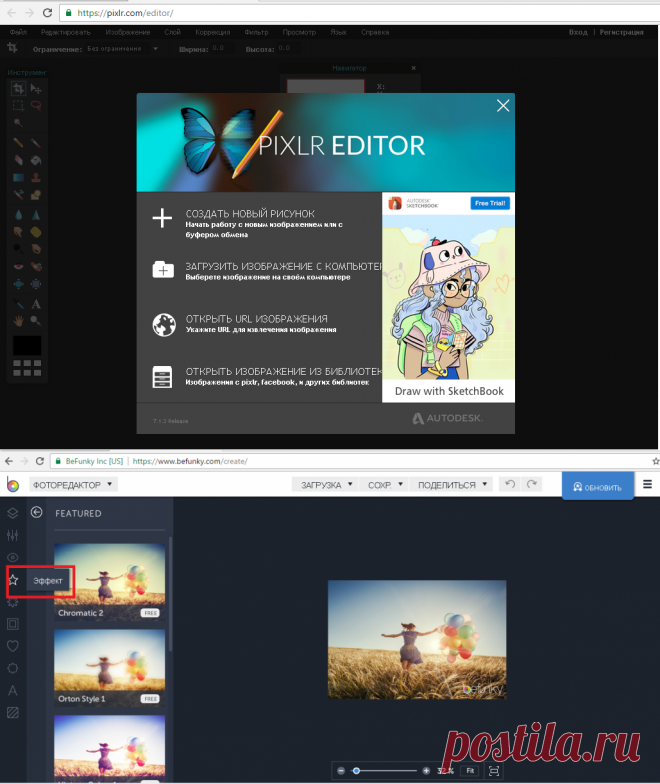The width and height of the screenshot is (660, 784).
Task: Open the BeFunky hamburger menu
Action: [647, 484]
